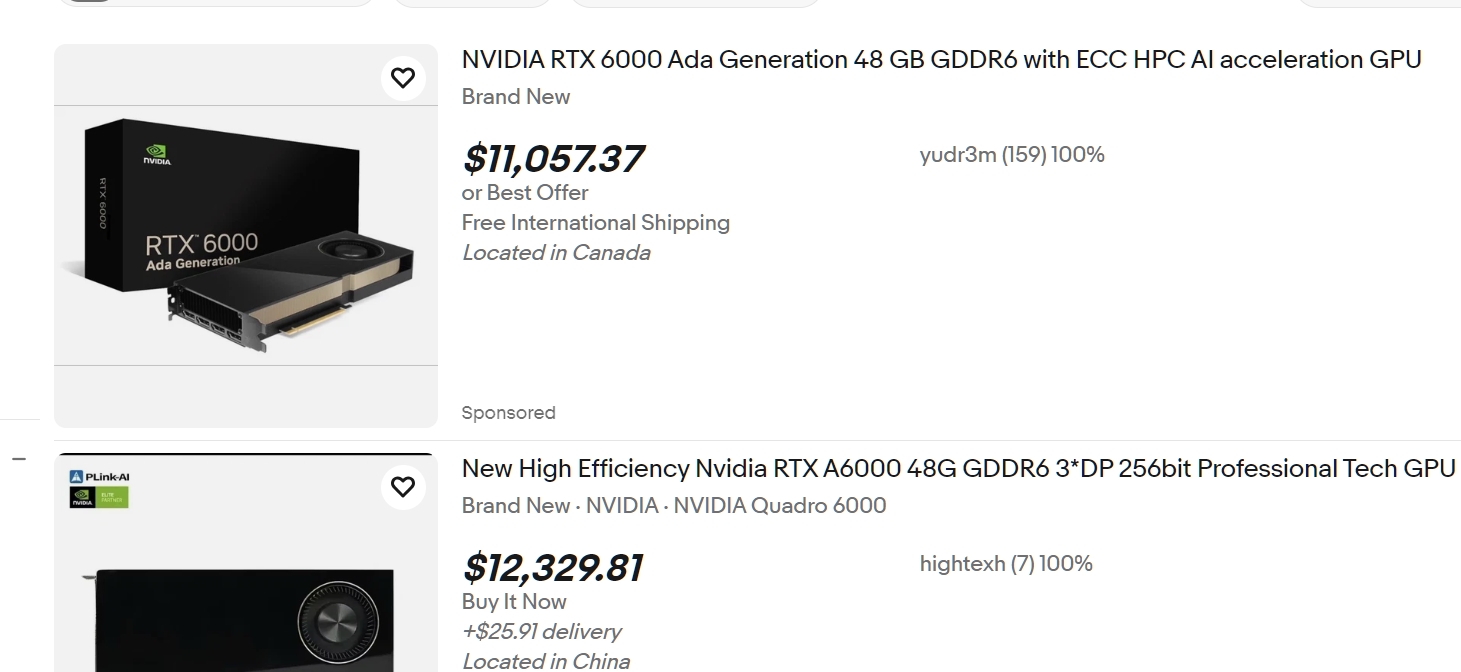The image size is (1461, 672).
Task: Click 'Free International Shipping' text
Action: [x=596, y=223]
